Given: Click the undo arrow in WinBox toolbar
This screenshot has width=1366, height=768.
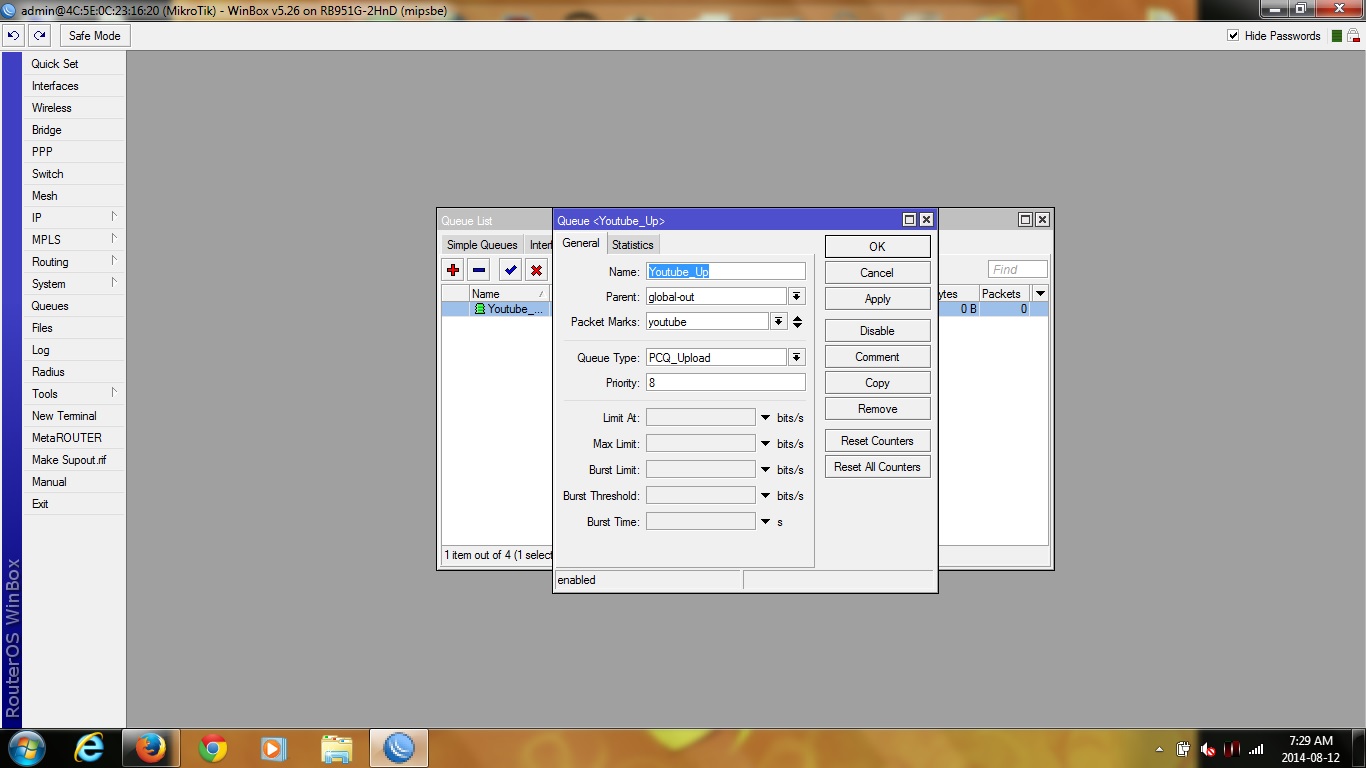Looking at the screenshot, I should coord(13,35).
